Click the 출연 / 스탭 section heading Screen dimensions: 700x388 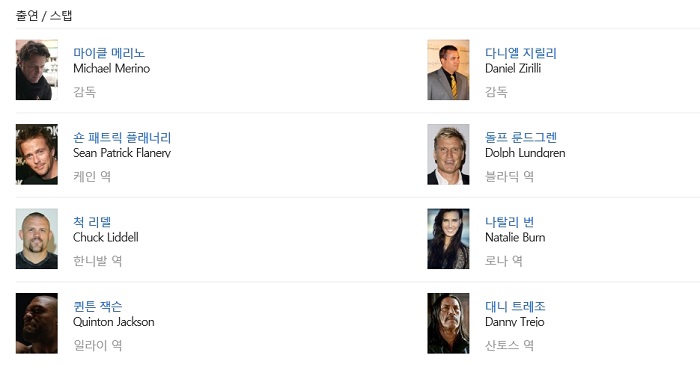[x=44, y=16]
